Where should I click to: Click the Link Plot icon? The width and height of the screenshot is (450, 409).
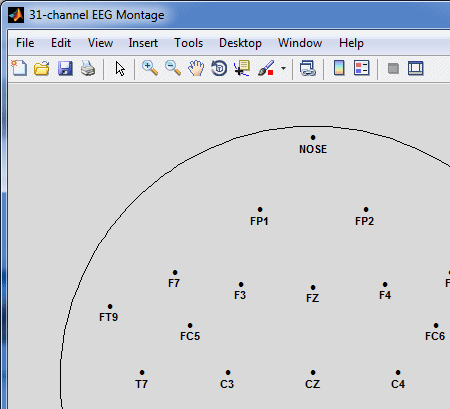[308, 68]
